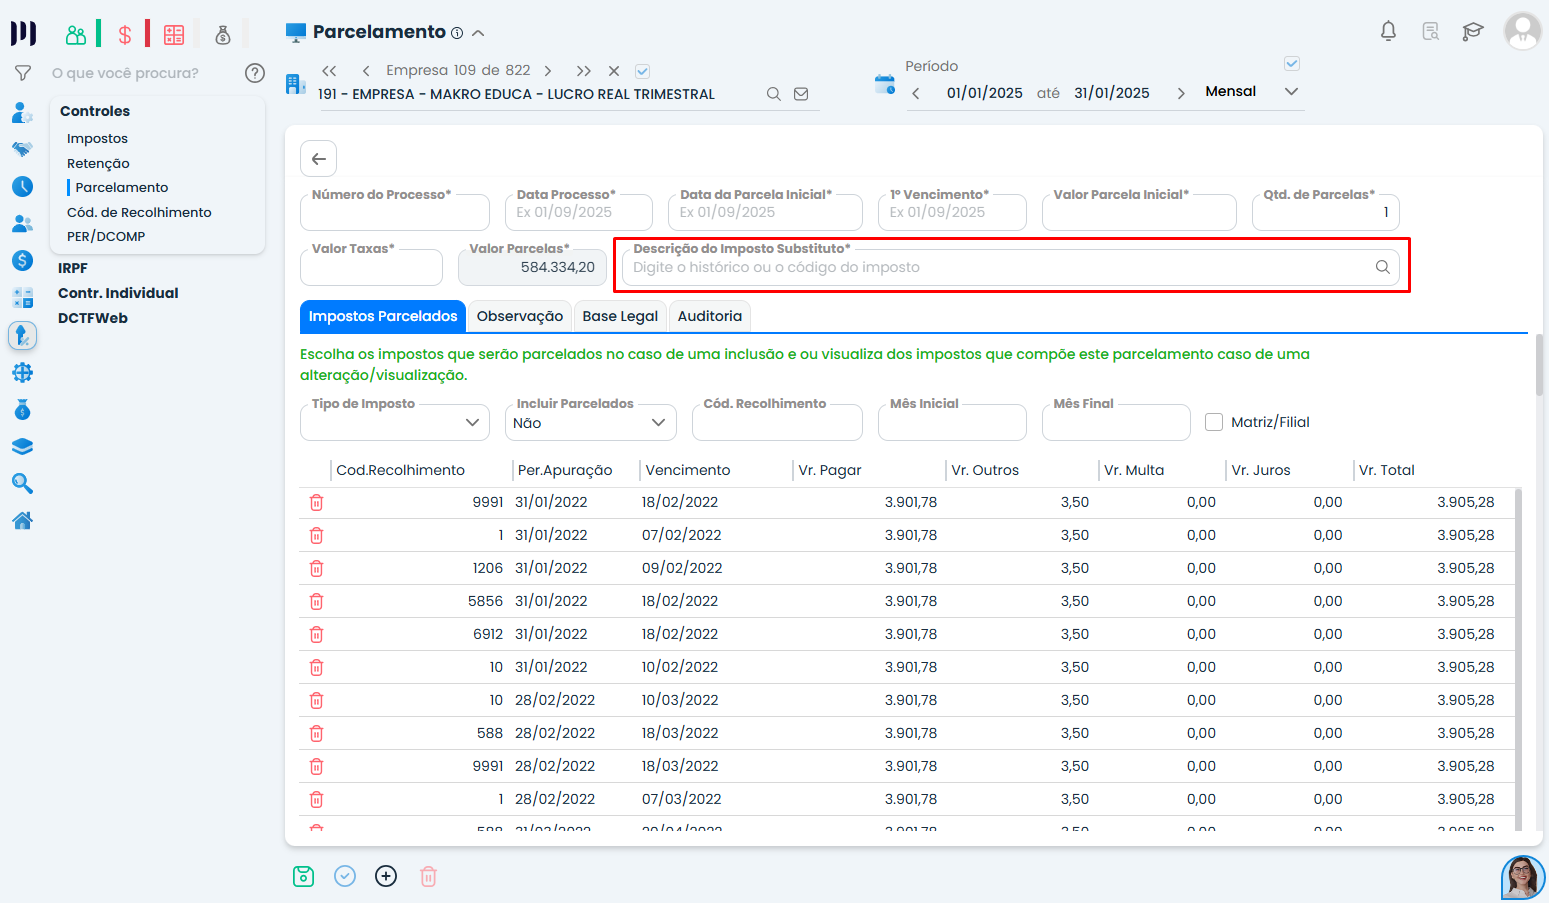The image size is (1549, 903).
Task: Go to DCTFWeb section
Action: pyautogui.click(x=93, y=318)
